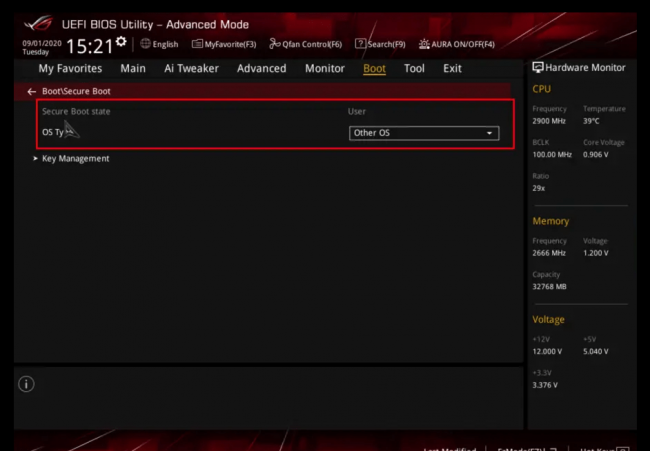Image resolution: width=650 pixels, height=451 pixels.
Task: Click the +5V reading 5.040 V
Action: coord(596,352)
